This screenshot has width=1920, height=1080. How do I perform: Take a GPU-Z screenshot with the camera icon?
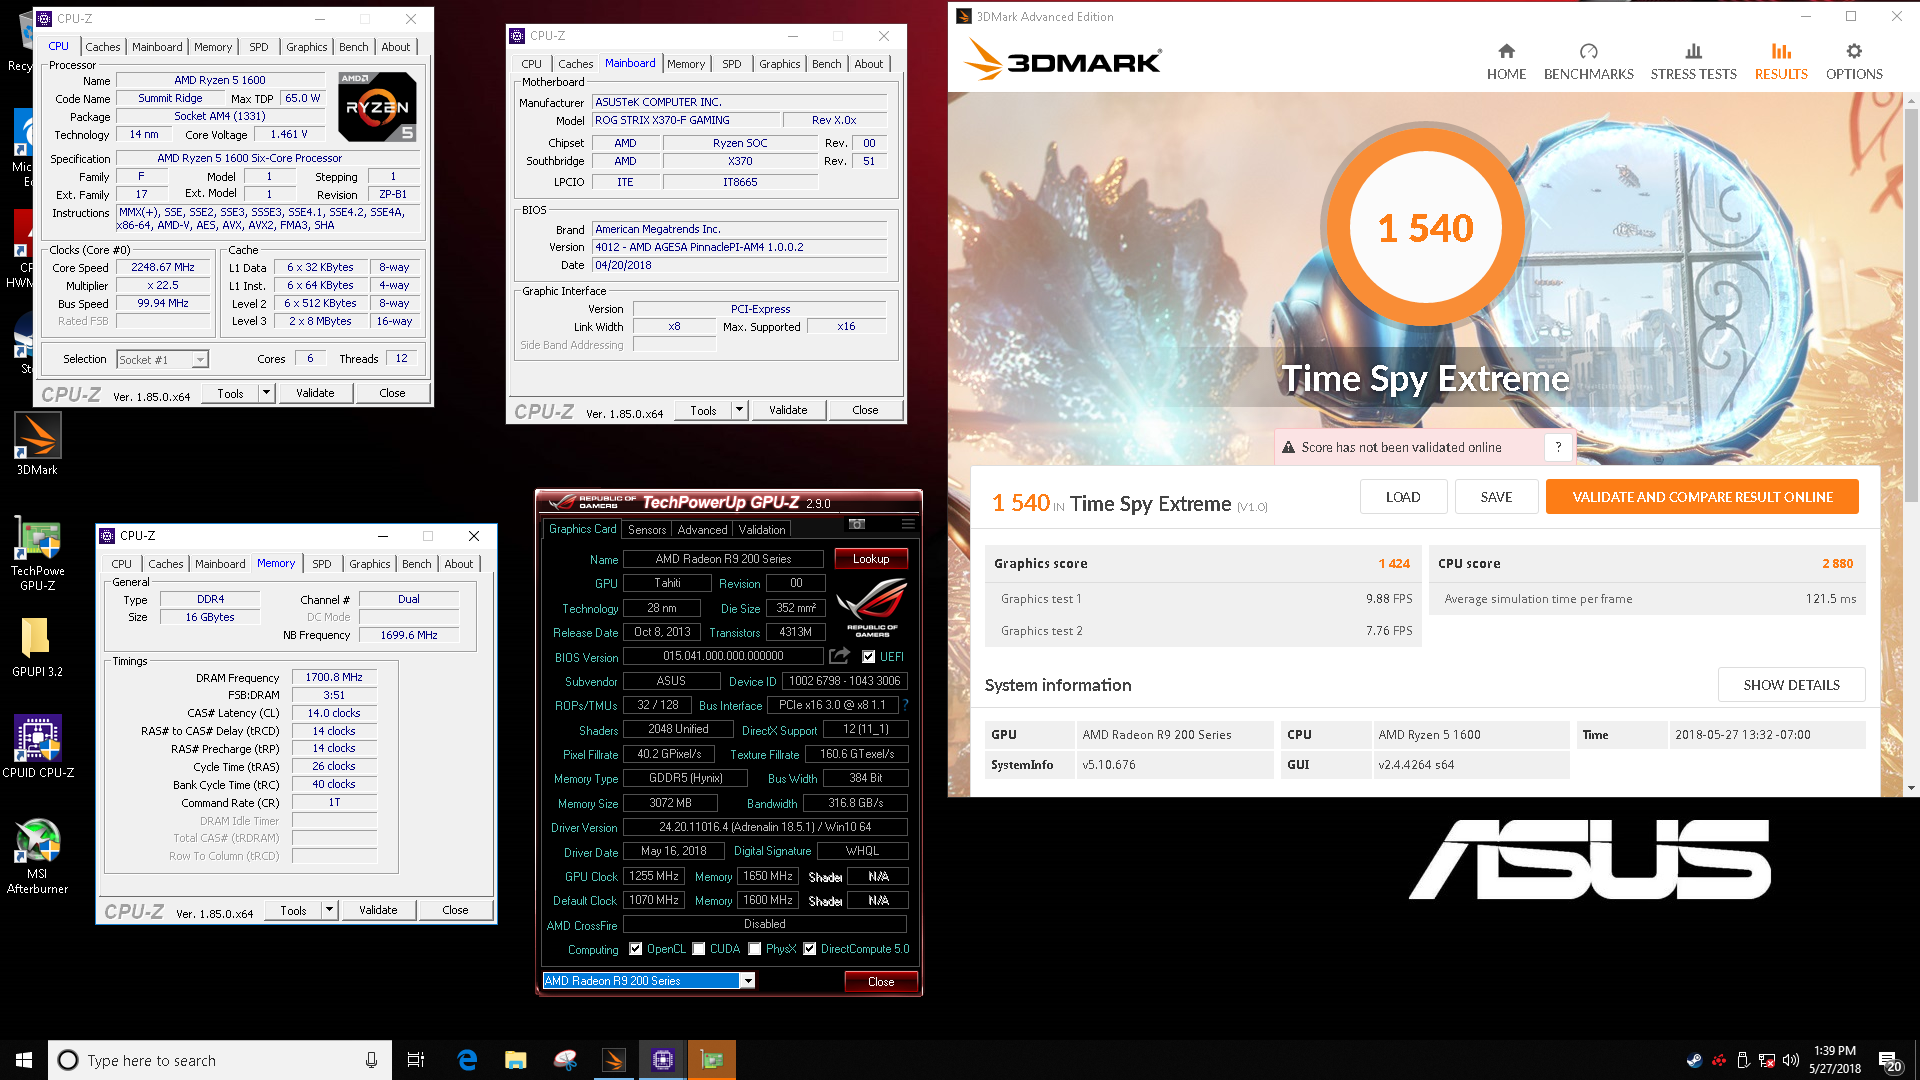click(x=857, y=524)
